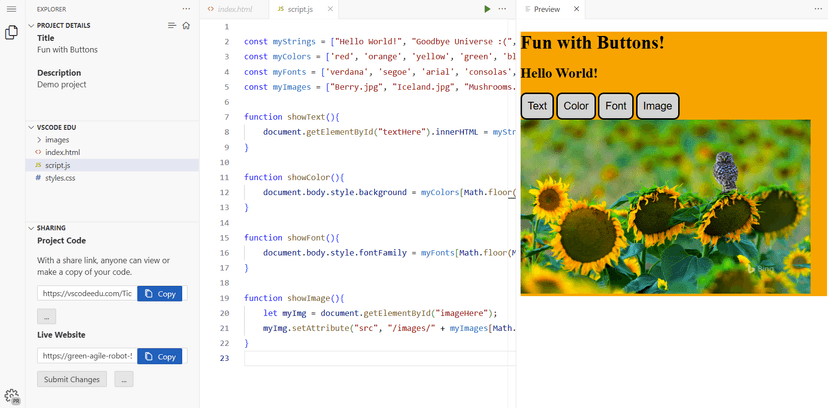
Task: Collapse the VSCODE EDU section
Action: tap(31, 127)
